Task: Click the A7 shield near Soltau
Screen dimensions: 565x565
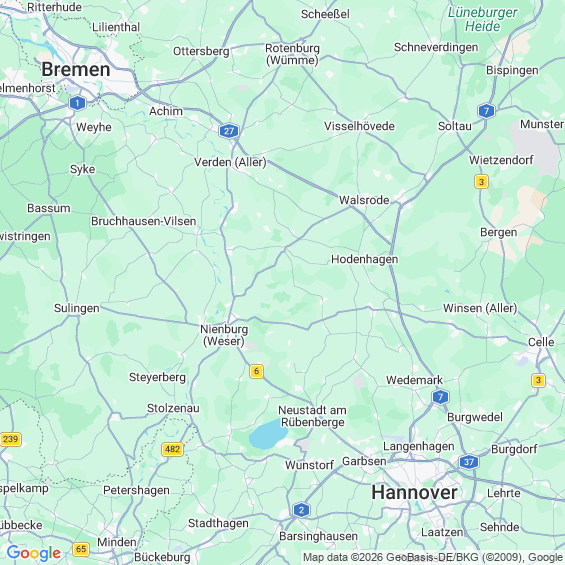Action: (x=486, y=111)
